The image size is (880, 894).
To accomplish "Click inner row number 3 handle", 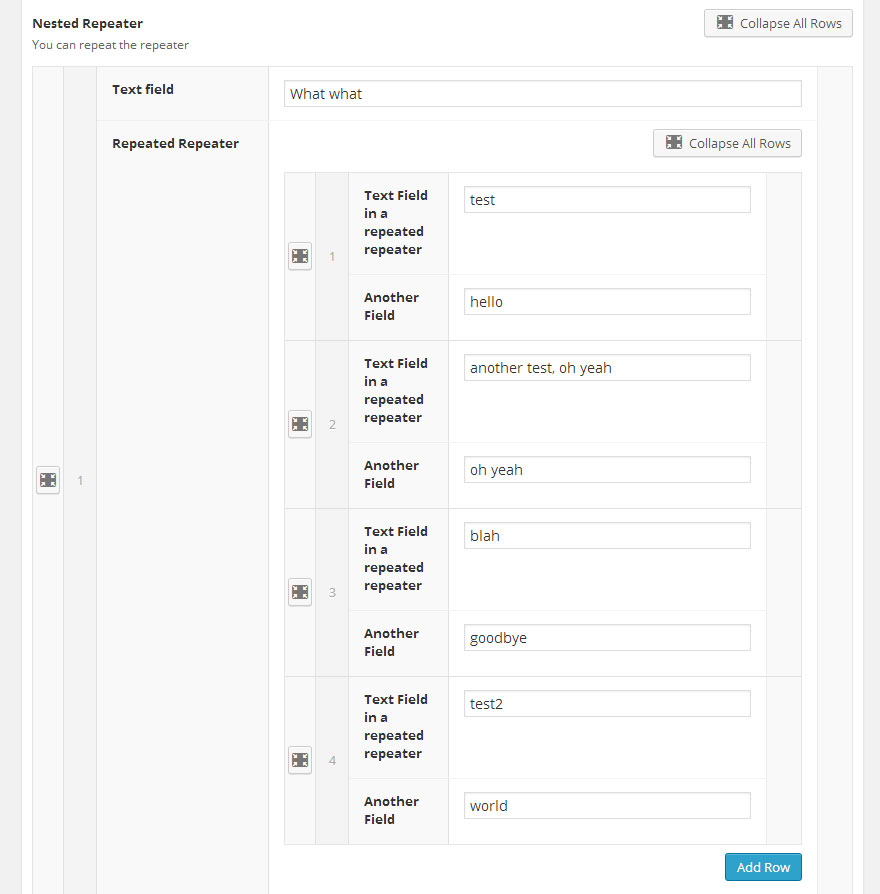I will click(332, 592).
